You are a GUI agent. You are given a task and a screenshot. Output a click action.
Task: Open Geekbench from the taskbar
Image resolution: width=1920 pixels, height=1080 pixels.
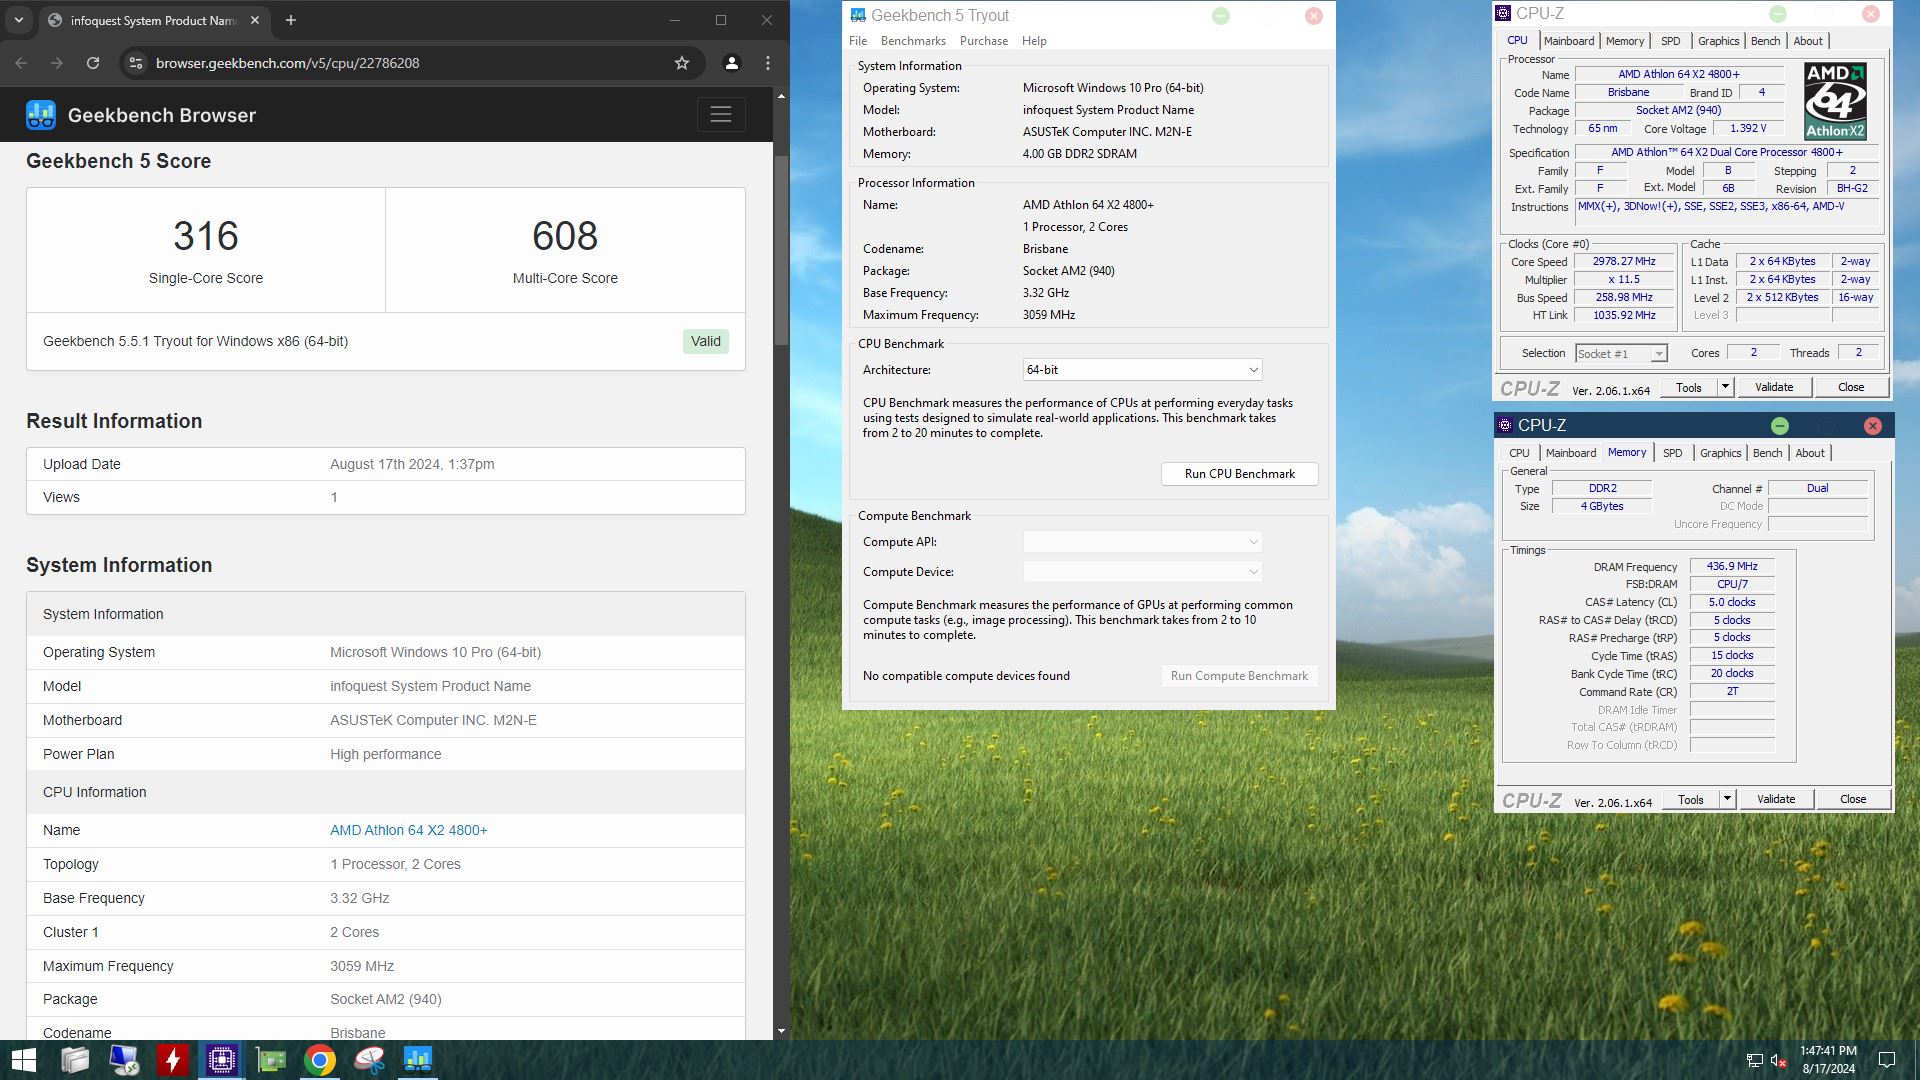pyautogui.click(x=417, y=1060)
